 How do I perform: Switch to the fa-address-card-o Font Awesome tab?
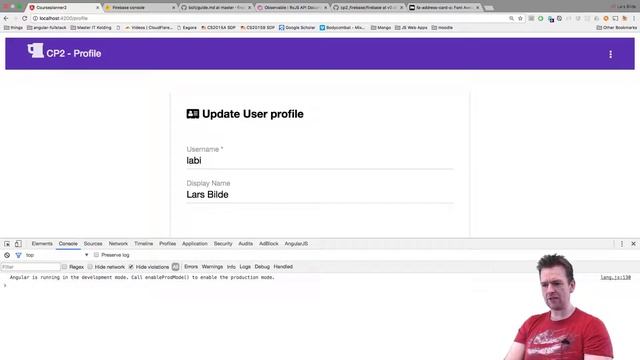(x=444, y=7)
